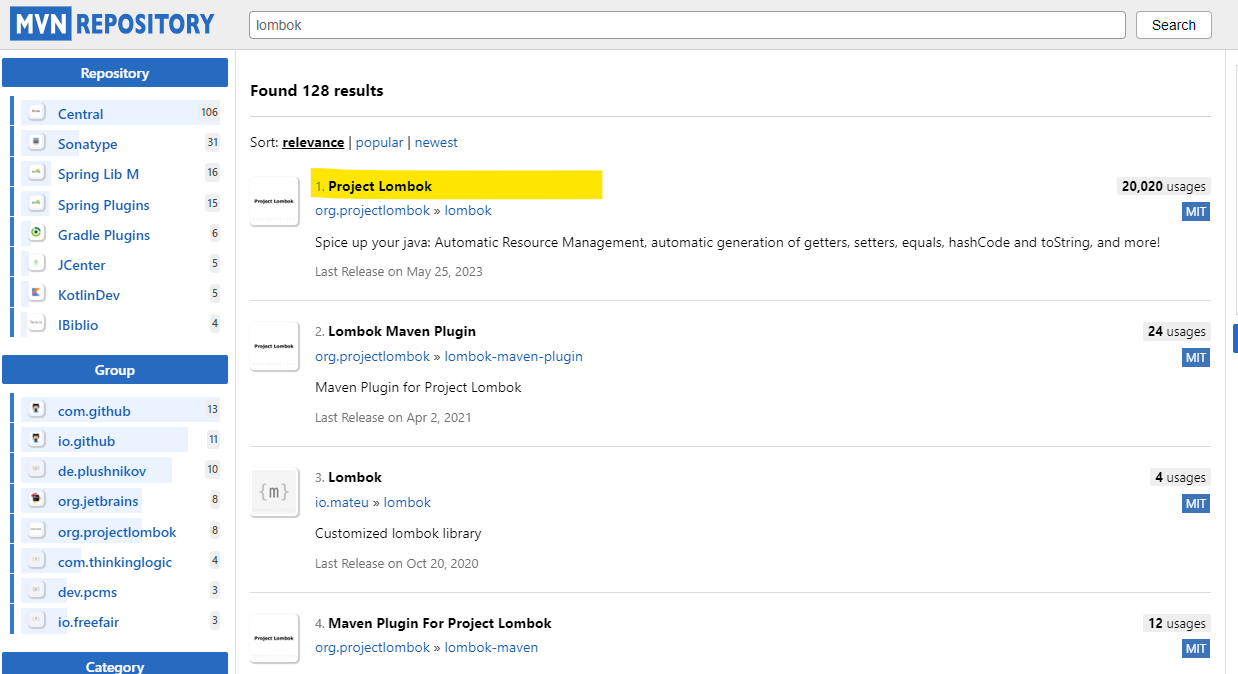Viewport: 1238px width, 674px height.
Task: Open the Lombok Maven Plugin title
Action: coord(402,331)
